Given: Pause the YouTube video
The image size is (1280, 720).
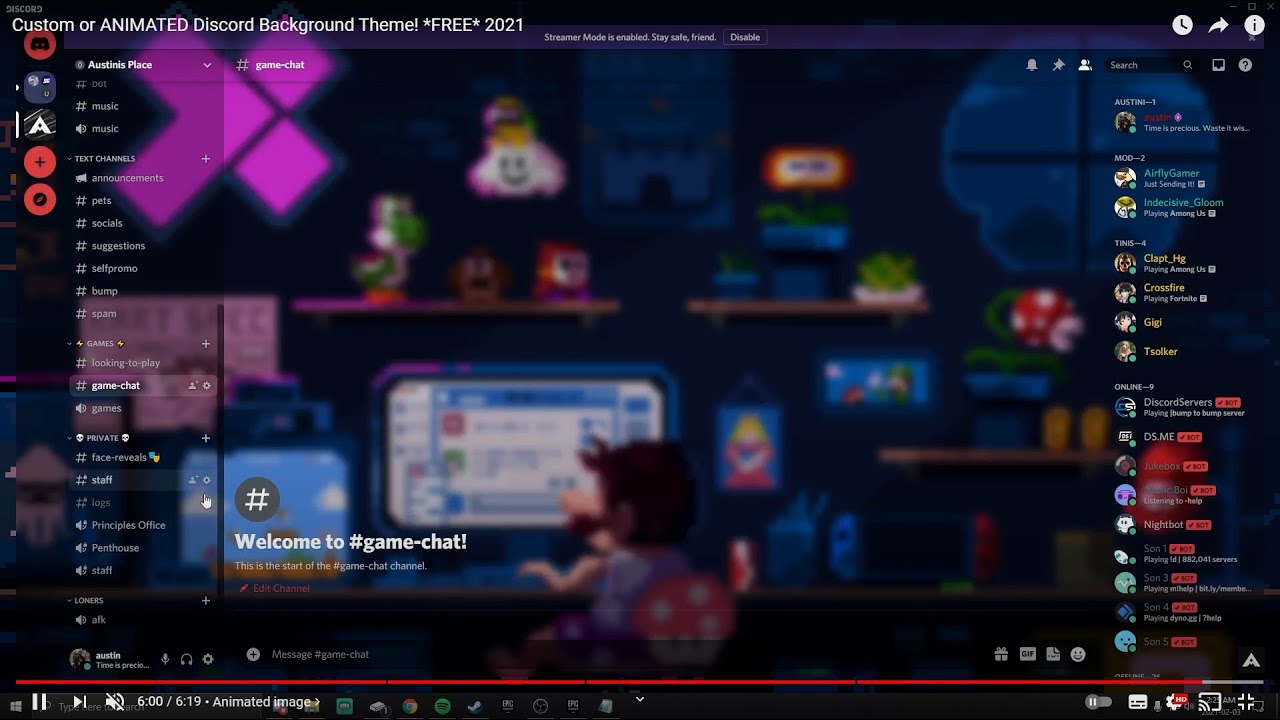Looking at the screenshot, I should pyautogui.click(x=40, y=702).
